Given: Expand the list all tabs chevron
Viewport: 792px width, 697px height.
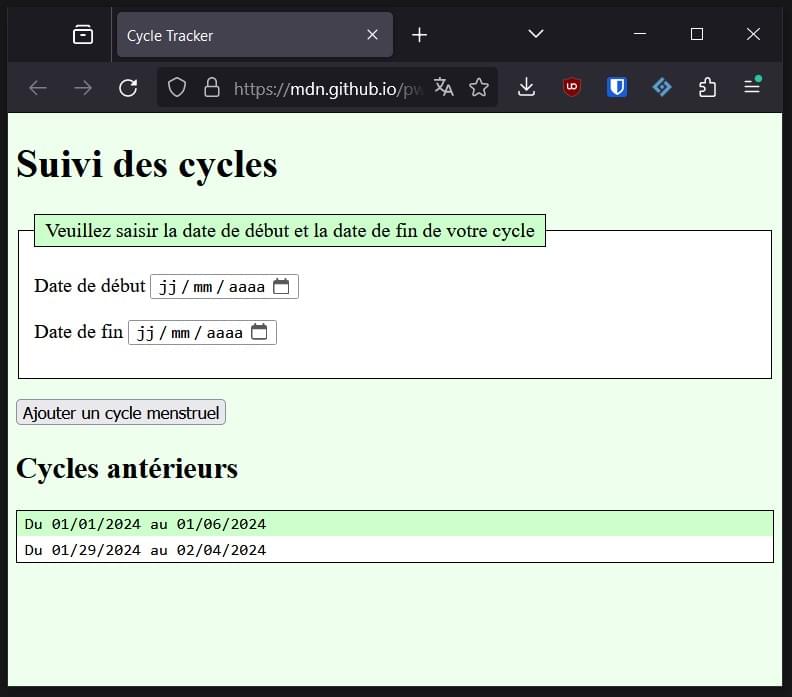Looking at the screenshot, I should pos(536,35).
